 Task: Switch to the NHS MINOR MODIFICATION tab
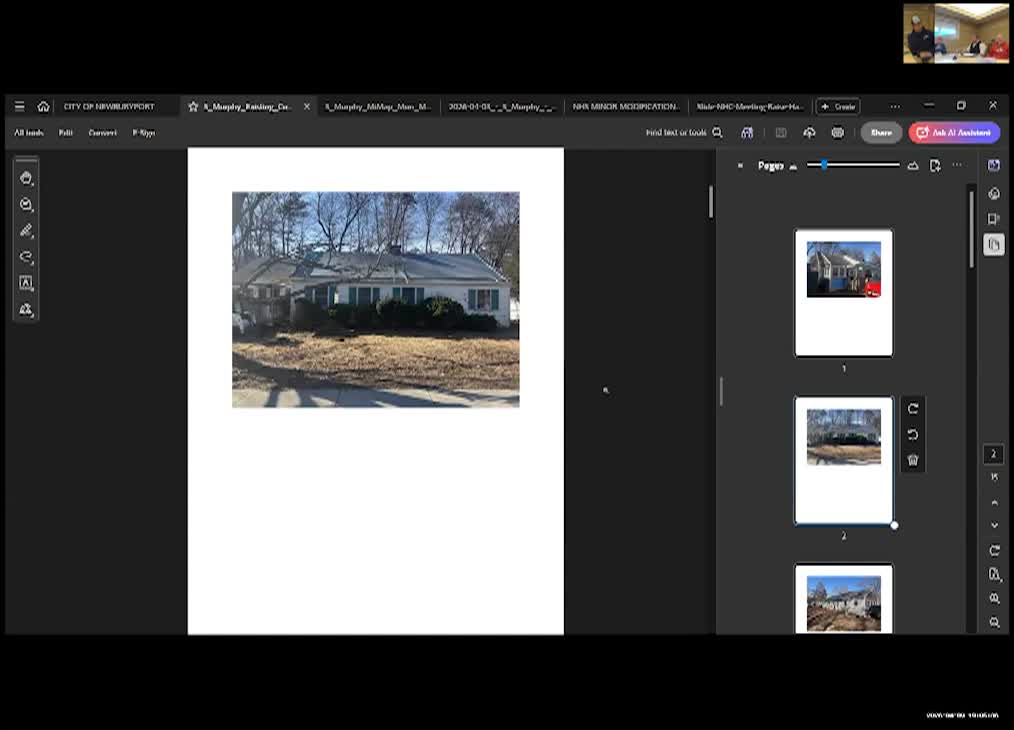(x=625, y=106)
